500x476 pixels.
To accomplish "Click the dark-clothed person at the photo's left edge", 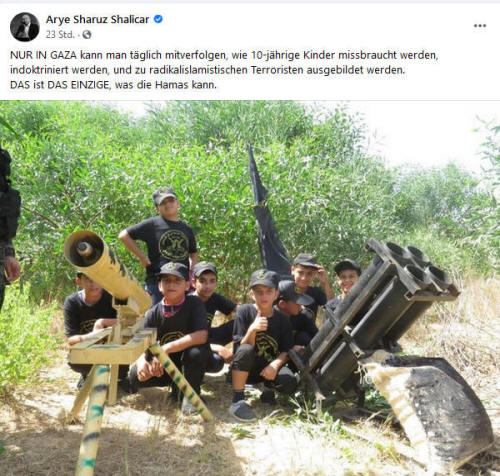I will [x=8, y=227].
